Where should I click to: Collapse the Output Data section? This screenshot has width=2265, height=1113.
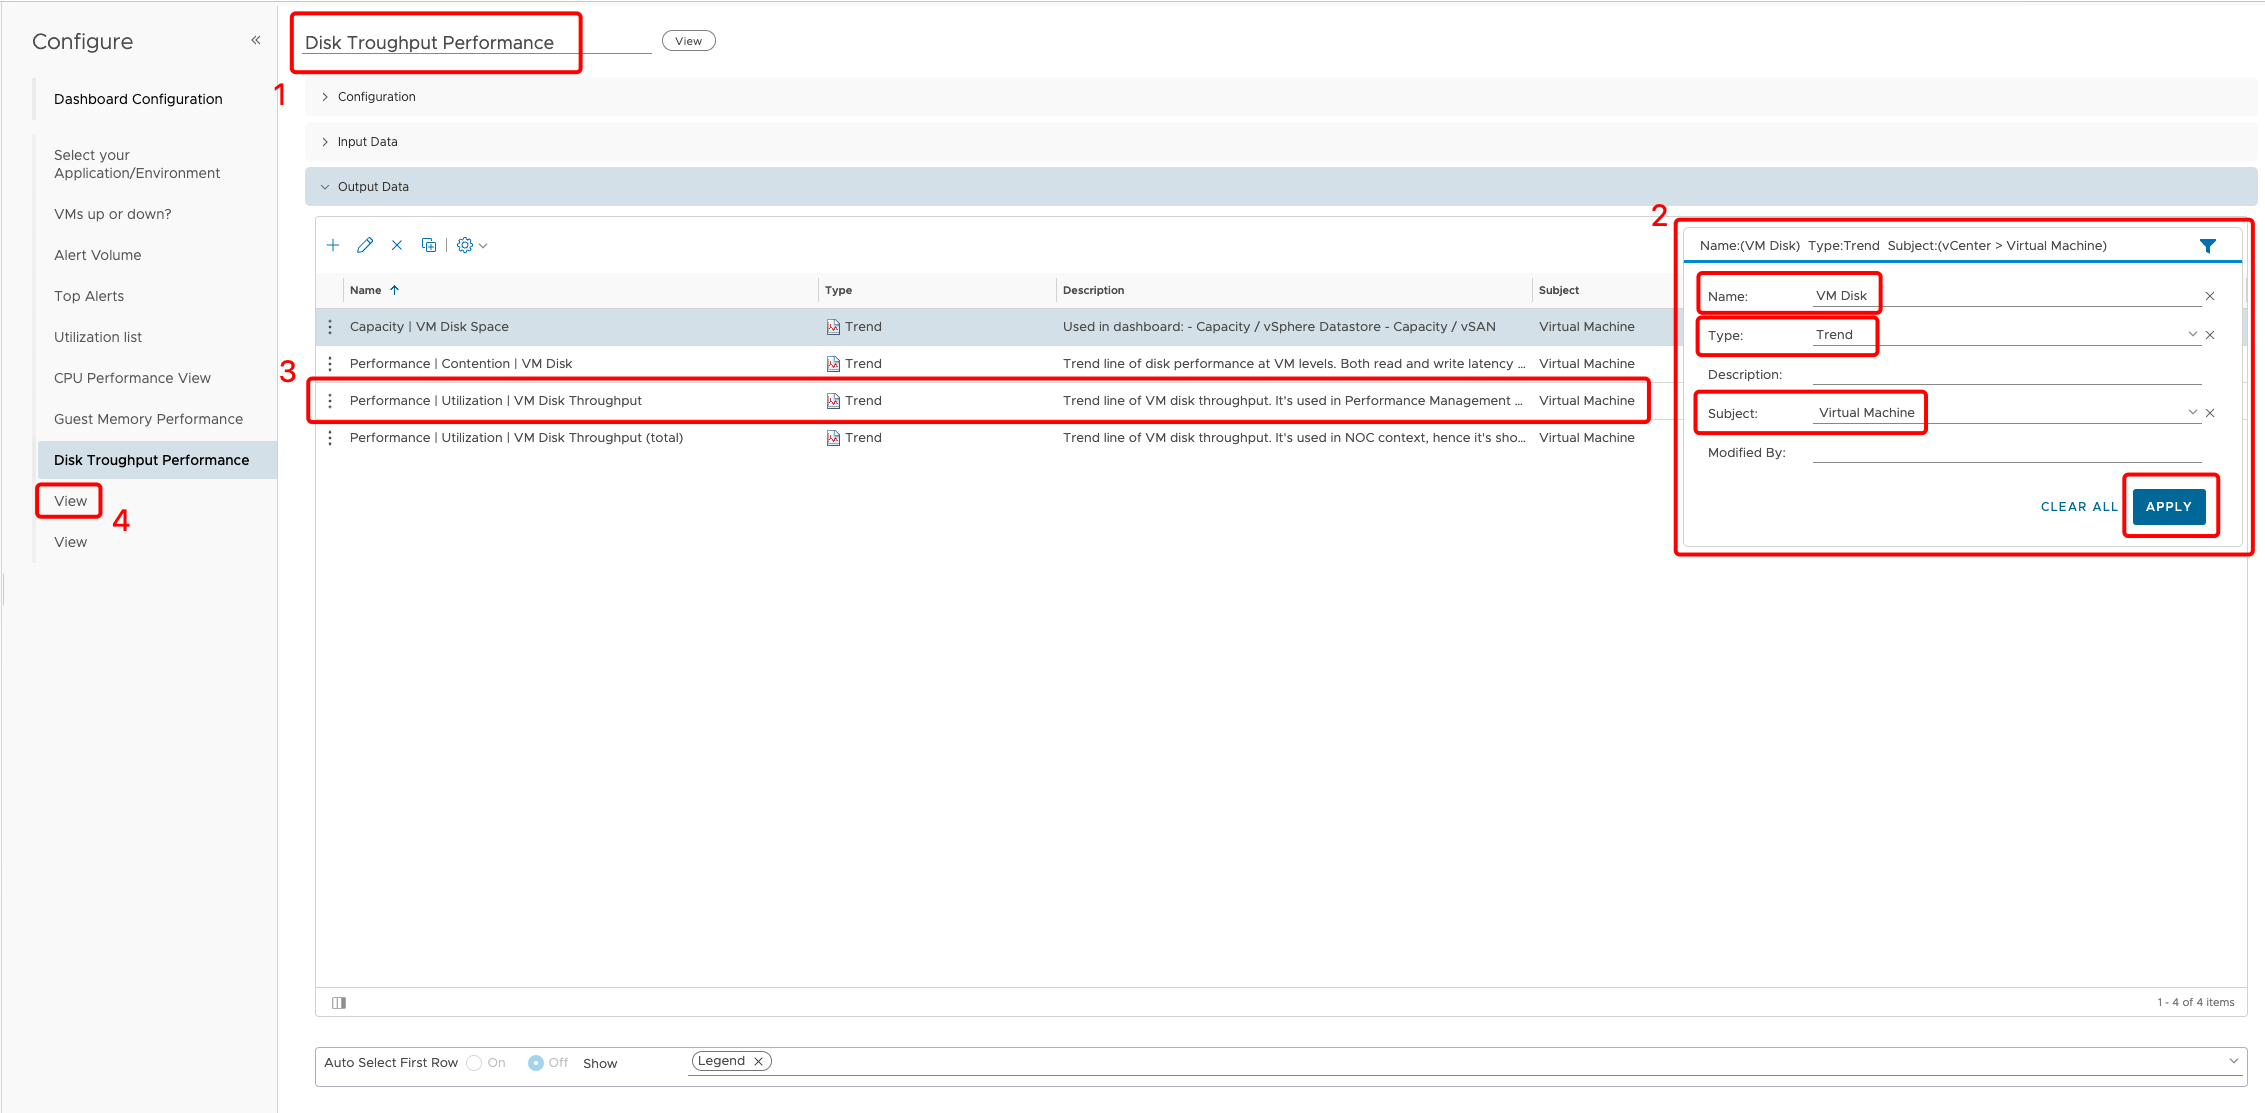pyautogui.click(x=325, y=186)
